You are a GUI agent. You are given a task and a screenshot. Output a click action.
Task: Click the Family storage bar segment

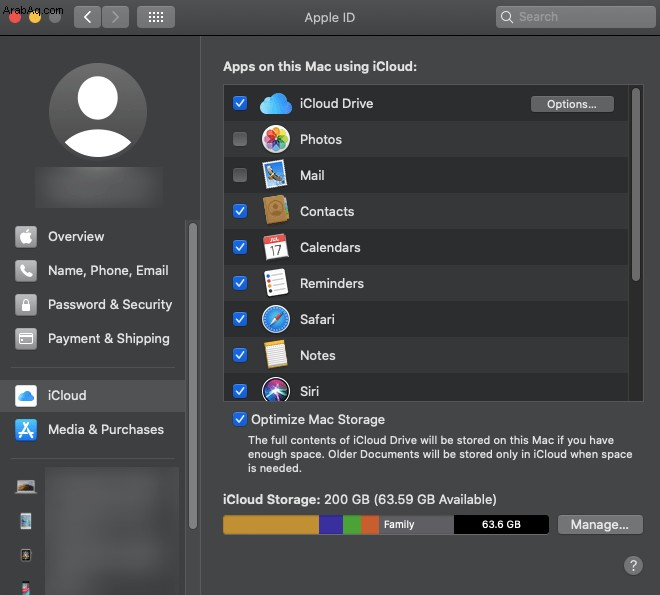(x=416, y=524)
